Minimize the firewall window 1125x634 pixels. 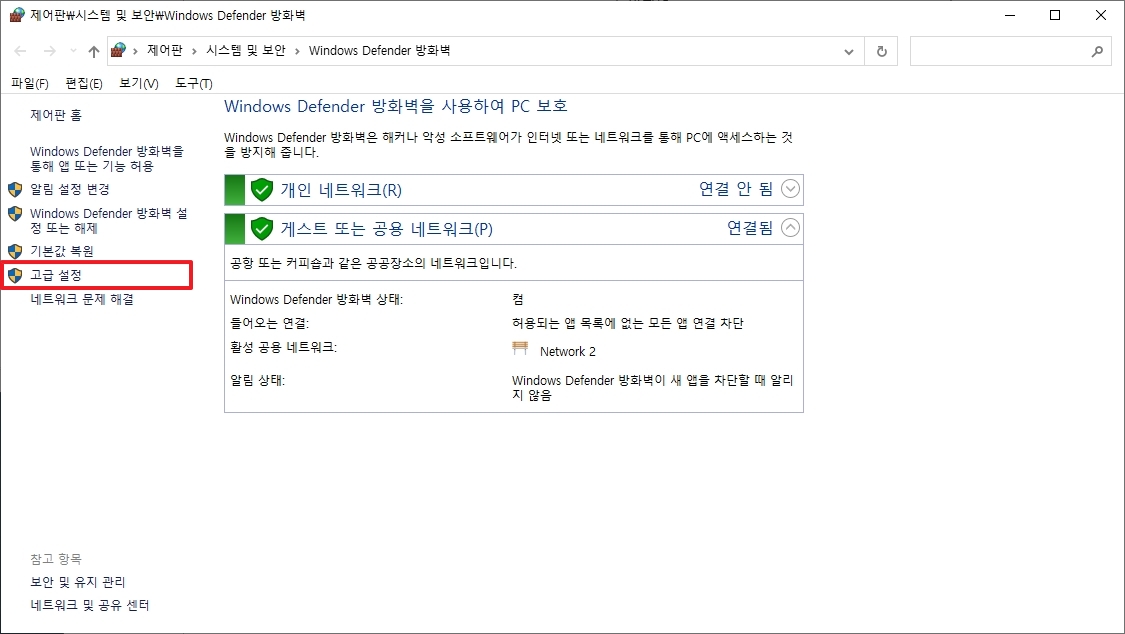tap(1010, 15)
